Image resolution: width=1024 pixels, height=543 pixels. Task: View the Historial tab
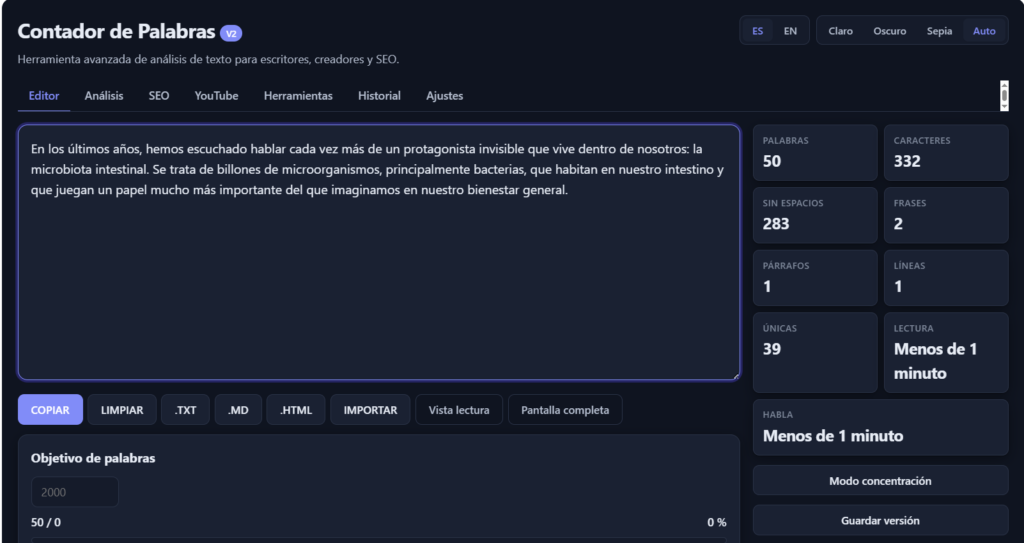pos(379,95)
